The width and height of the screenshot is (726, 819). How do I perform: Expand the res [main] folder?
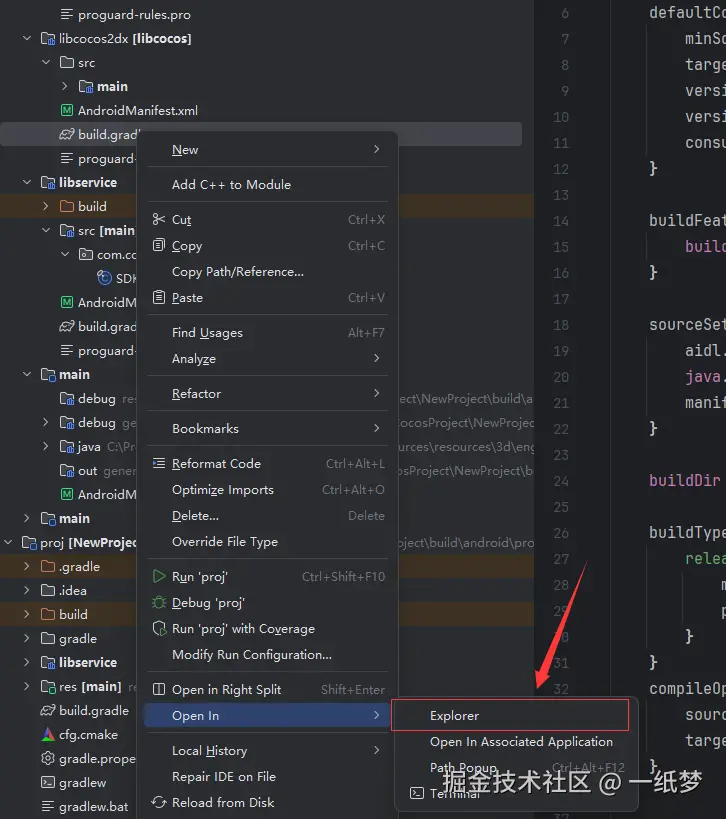click(x=27, y=686)
